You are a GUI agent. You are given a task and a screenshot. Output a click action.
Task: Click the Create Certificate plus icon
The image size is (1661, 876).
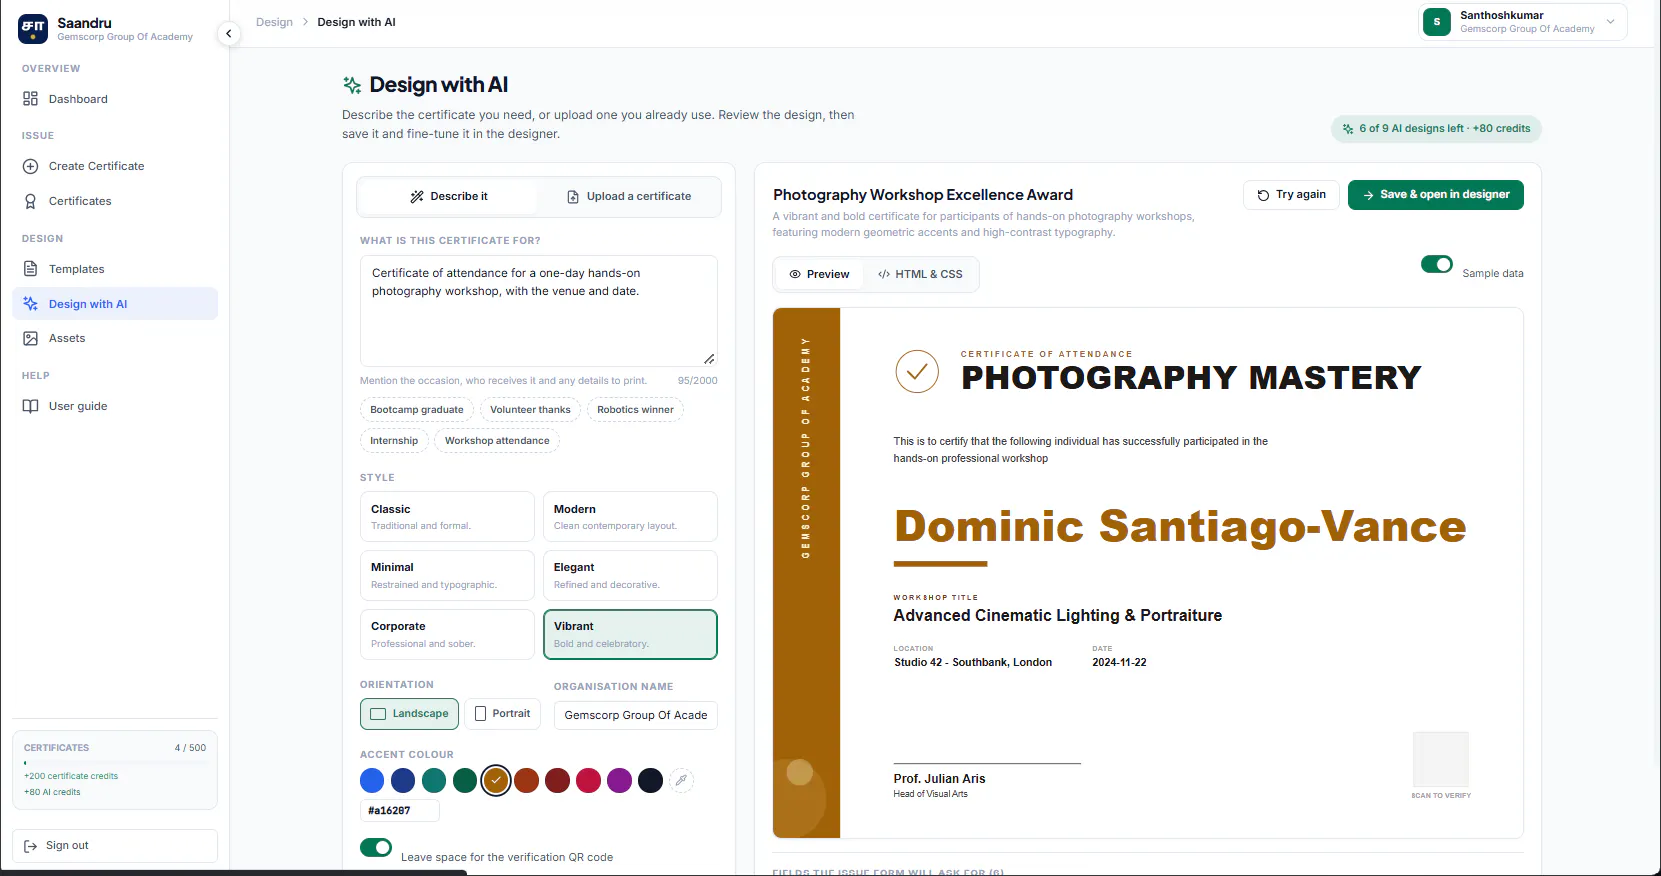point(31,166)
